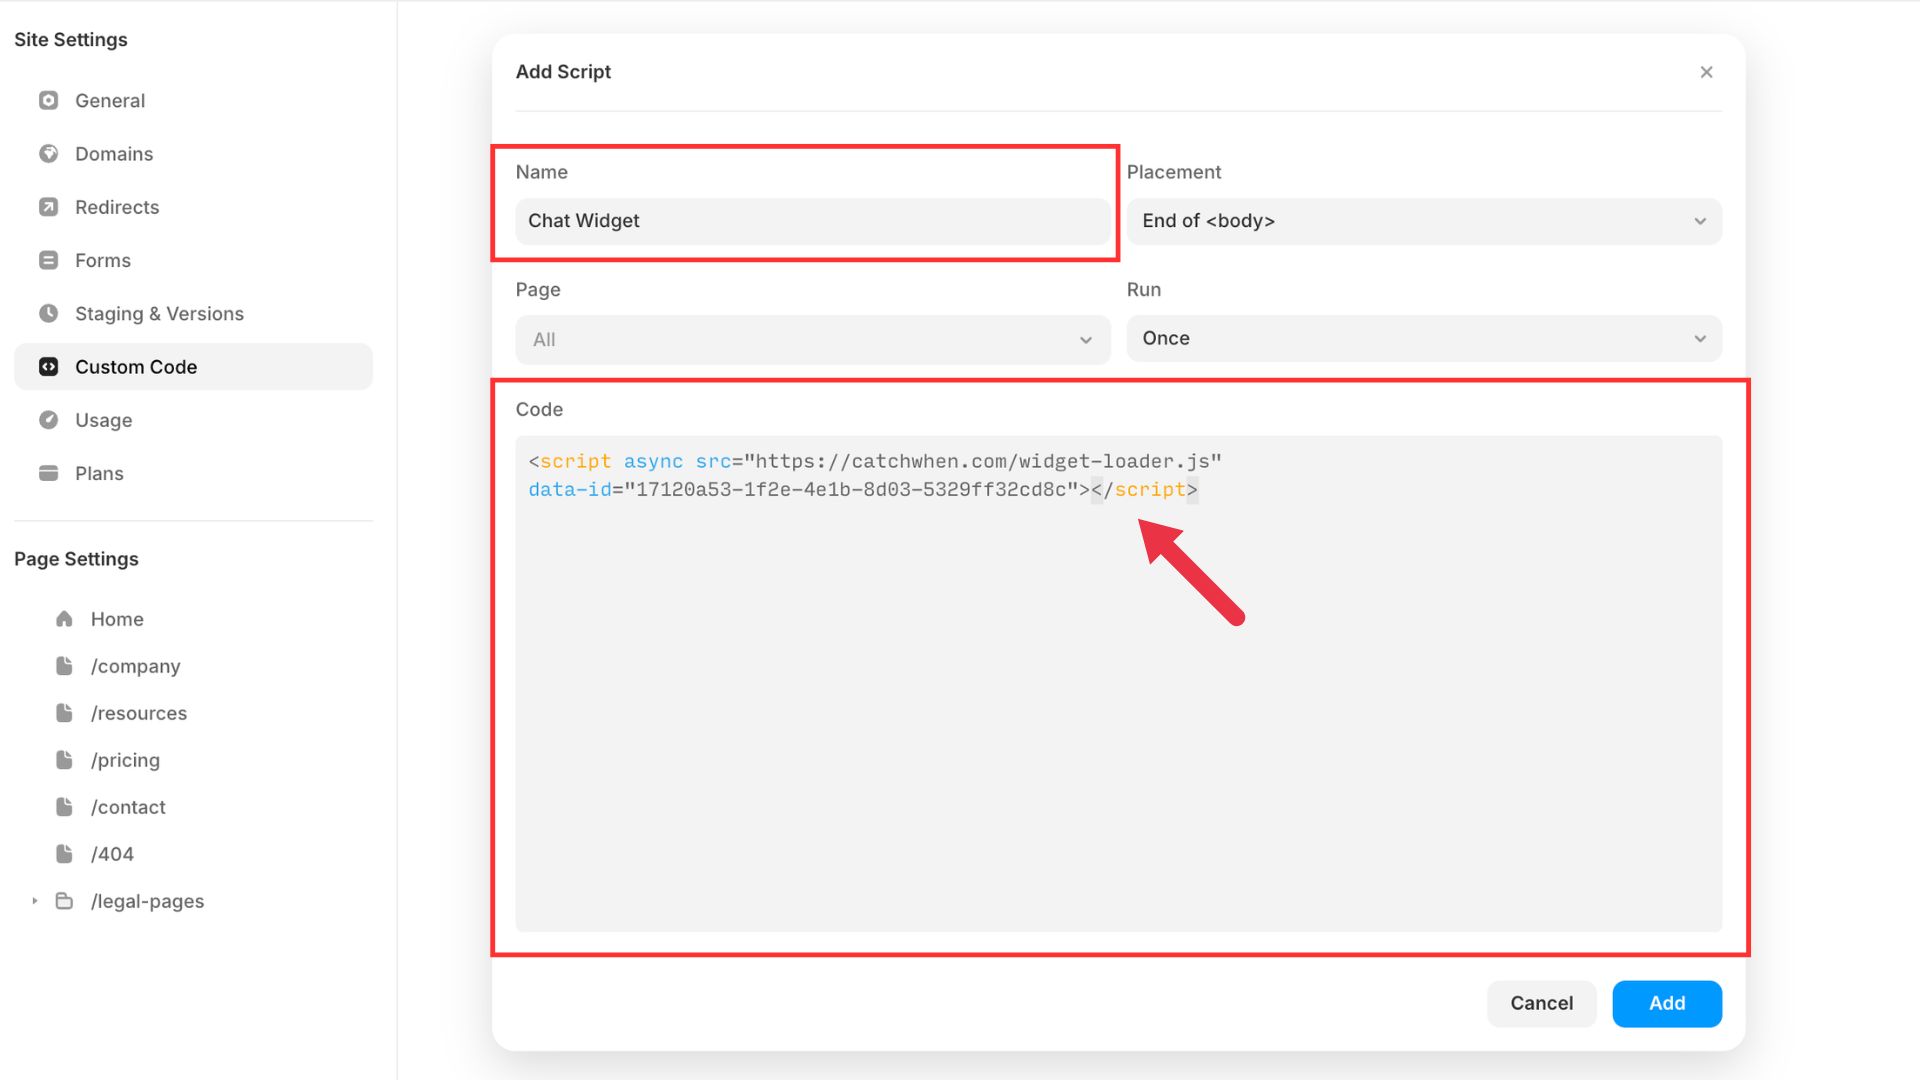
Task: Click the Site Settings heading
Action: [x=71, y=40]
